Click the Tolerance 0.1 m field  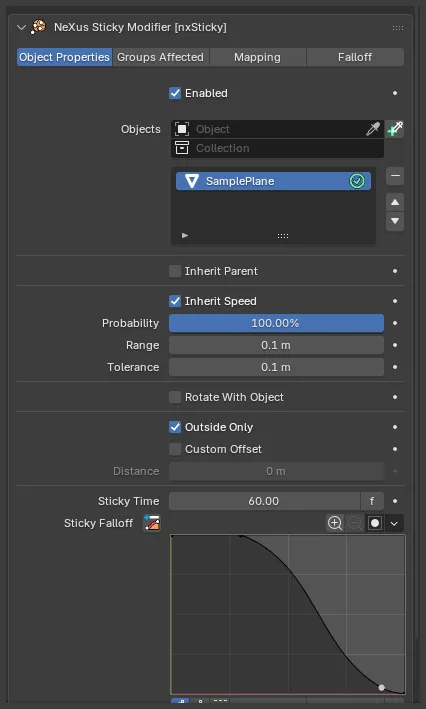(x=276, y=367)
